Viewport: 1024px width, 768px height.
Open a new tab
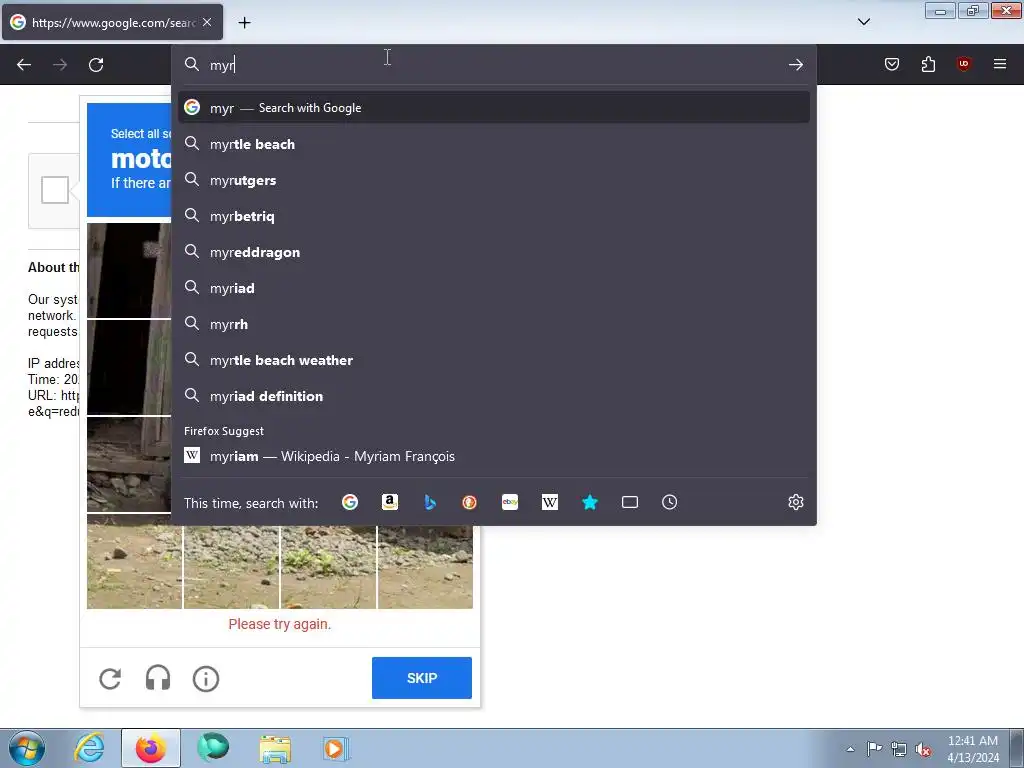[x=244, y=23]
